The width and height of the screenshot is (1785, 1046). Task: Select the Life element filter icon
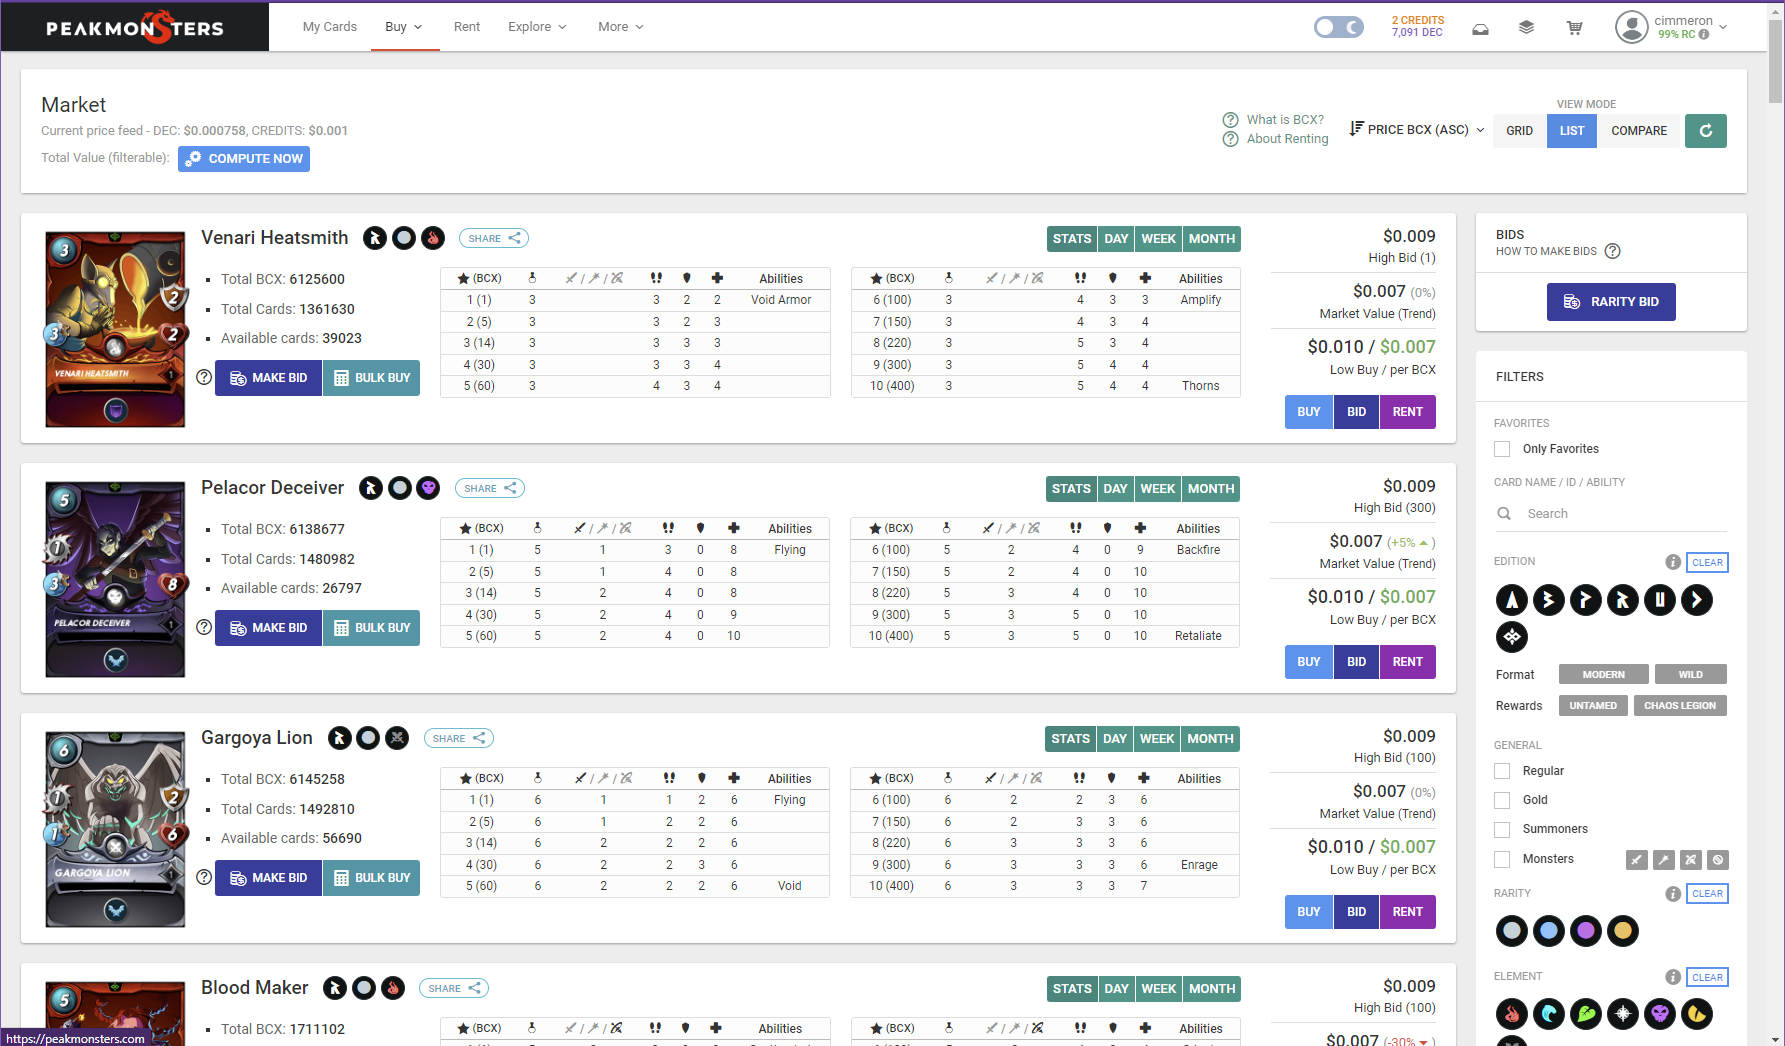point(1623,1014)
